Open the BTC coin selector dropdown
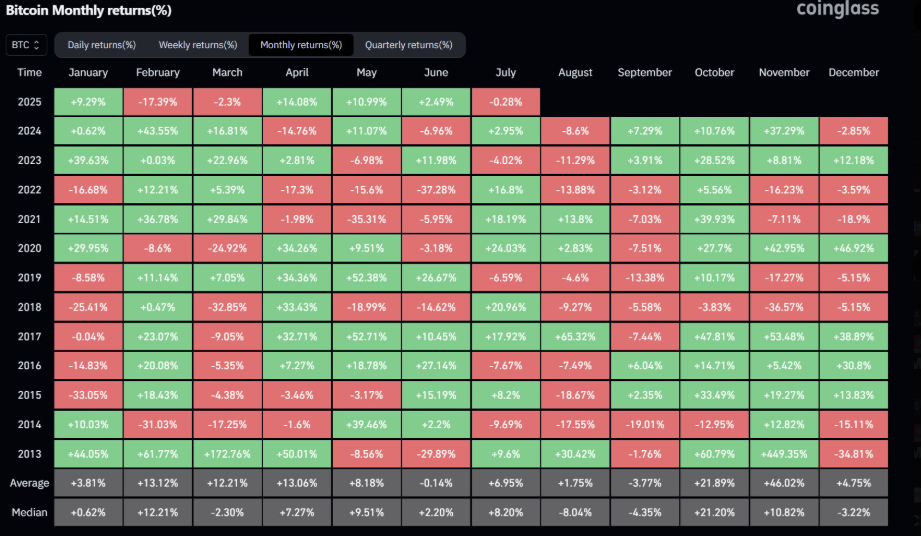The height and width of the screenshot is (536, 921). [26, 45]
